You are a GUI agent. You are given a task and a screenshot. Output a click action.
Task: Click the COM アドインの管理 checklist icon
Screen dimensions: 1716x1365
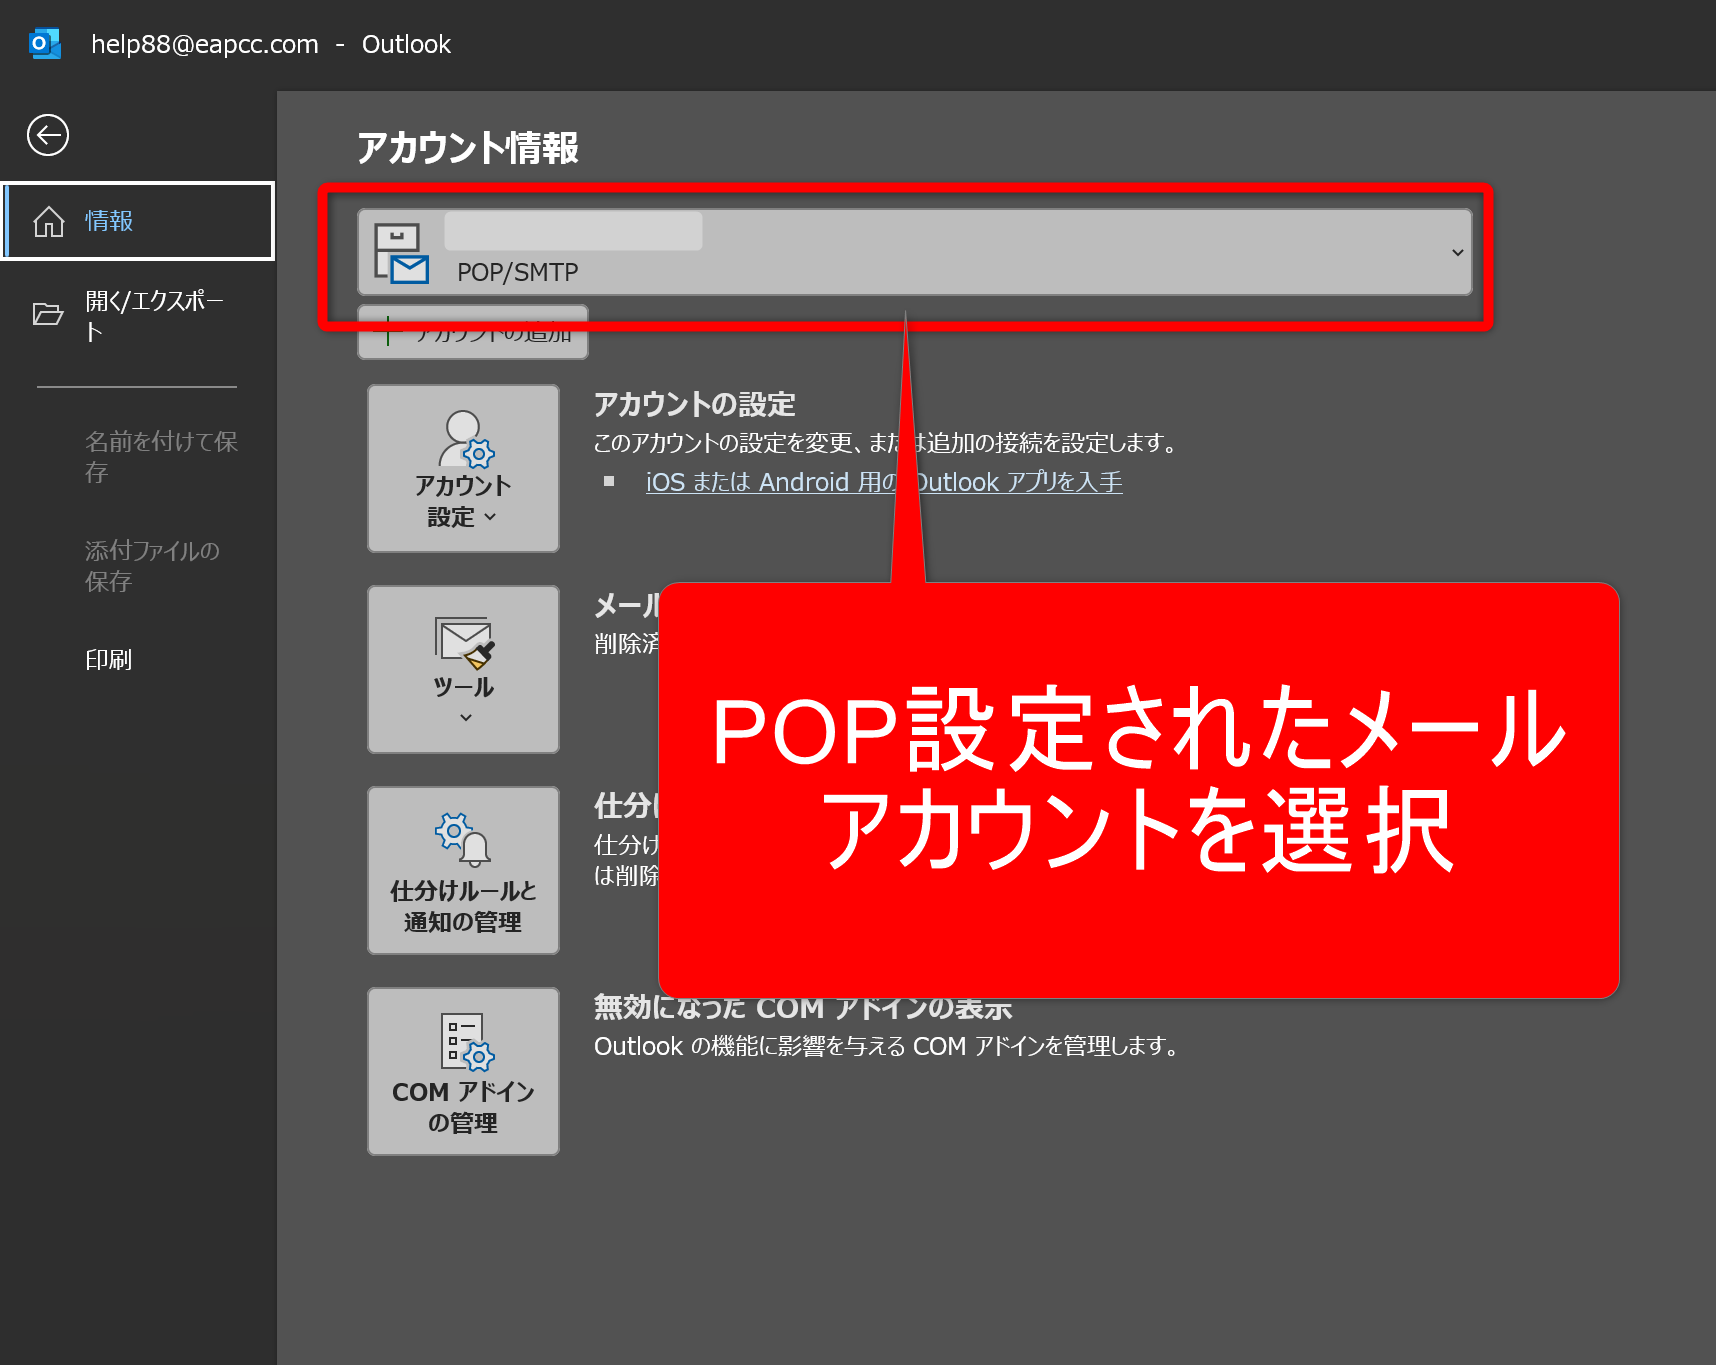[x=466, y=1041]
